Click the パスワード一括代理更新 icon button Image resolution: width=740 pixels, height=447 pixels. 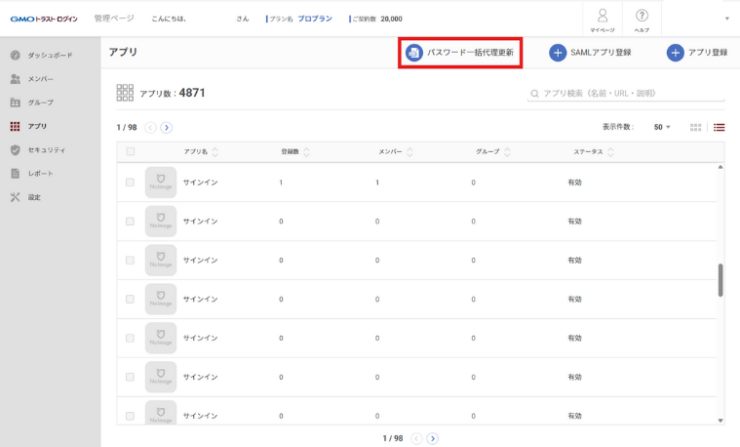click(414, 53)
